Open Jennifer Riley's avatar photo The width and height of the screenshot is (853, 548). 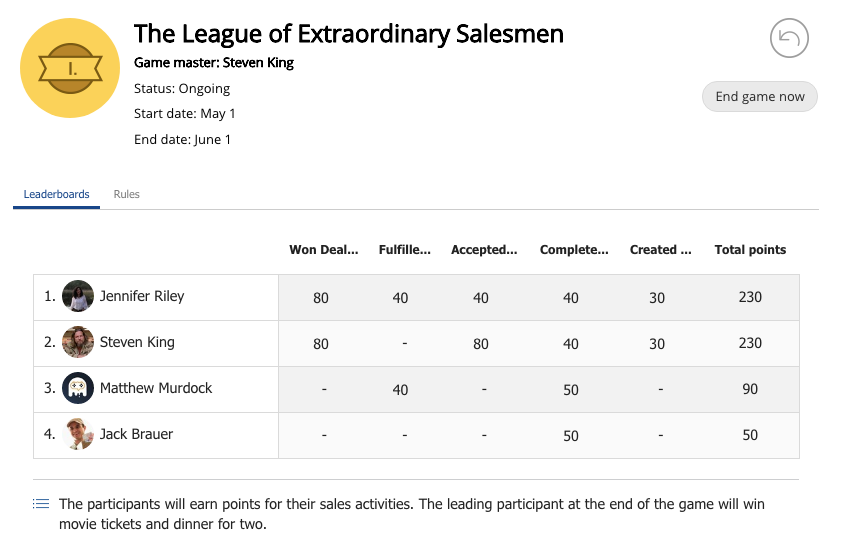(78, 296)
